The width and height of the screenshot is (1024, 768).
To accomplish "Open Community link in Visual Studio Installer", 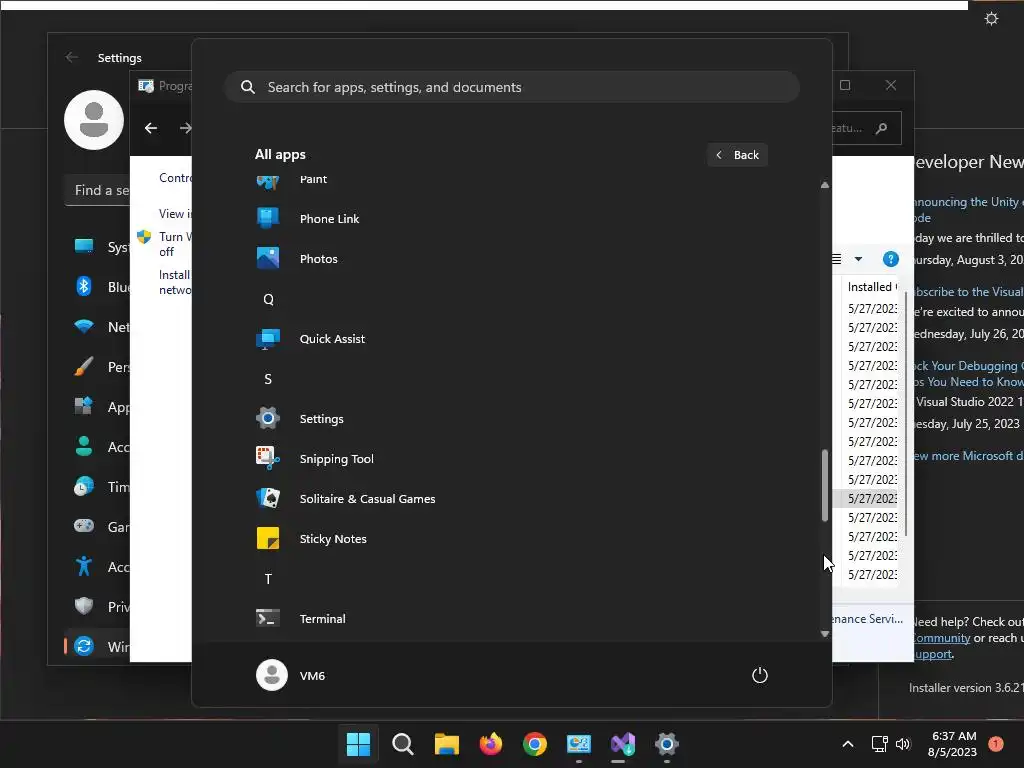I will click(942, 638).
